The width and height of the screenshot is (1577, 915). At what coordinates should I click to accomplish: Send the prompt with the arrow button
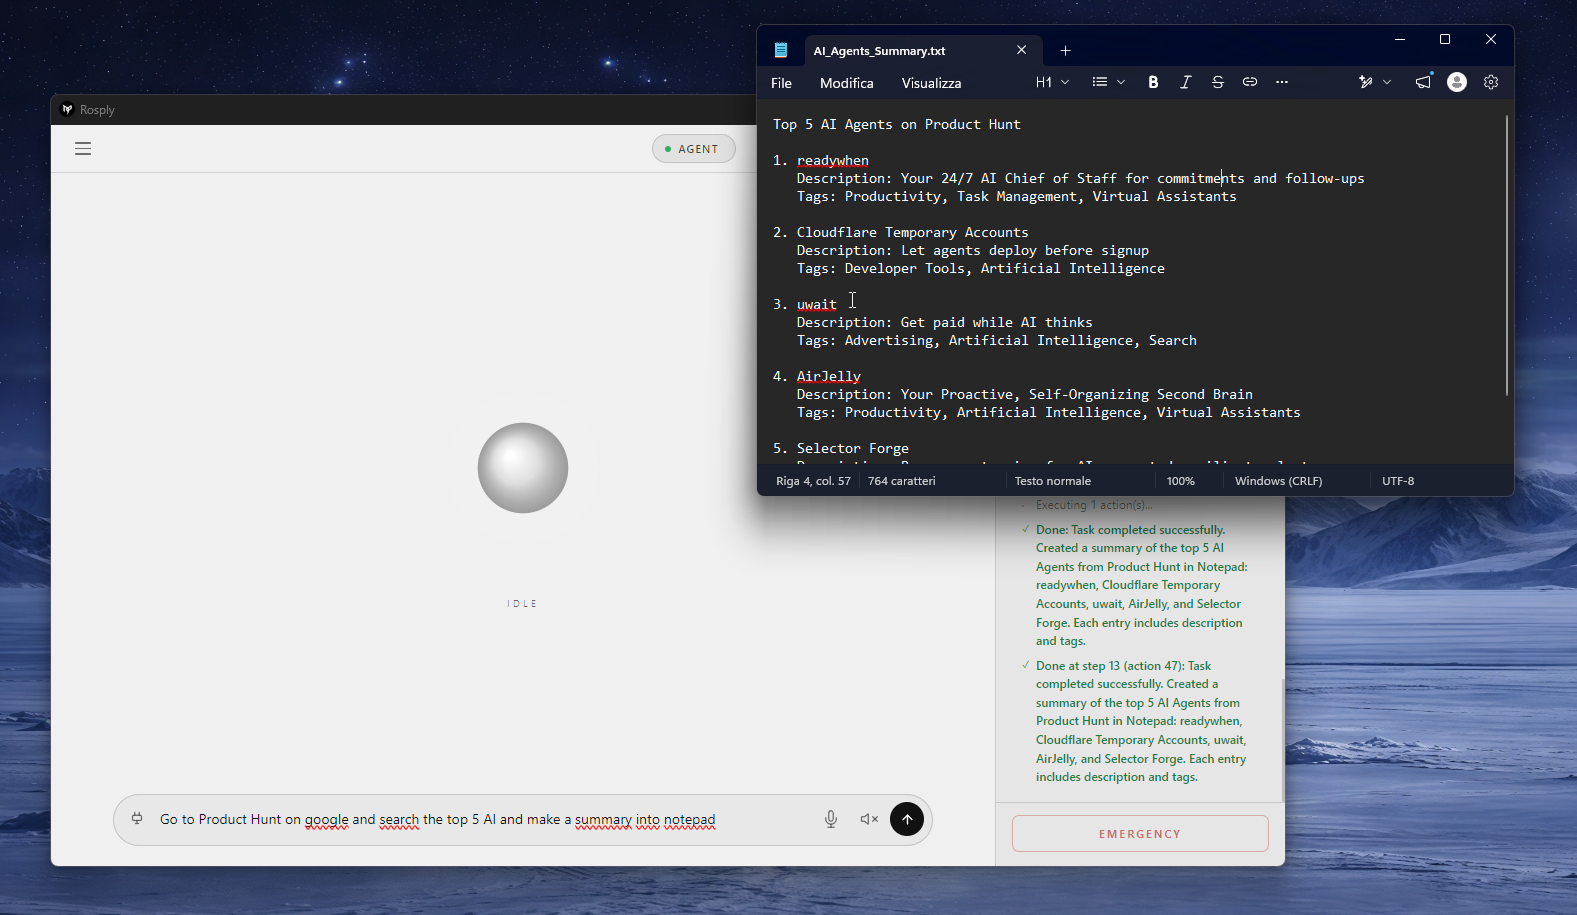pyautogui.click(x=907, y=819)
